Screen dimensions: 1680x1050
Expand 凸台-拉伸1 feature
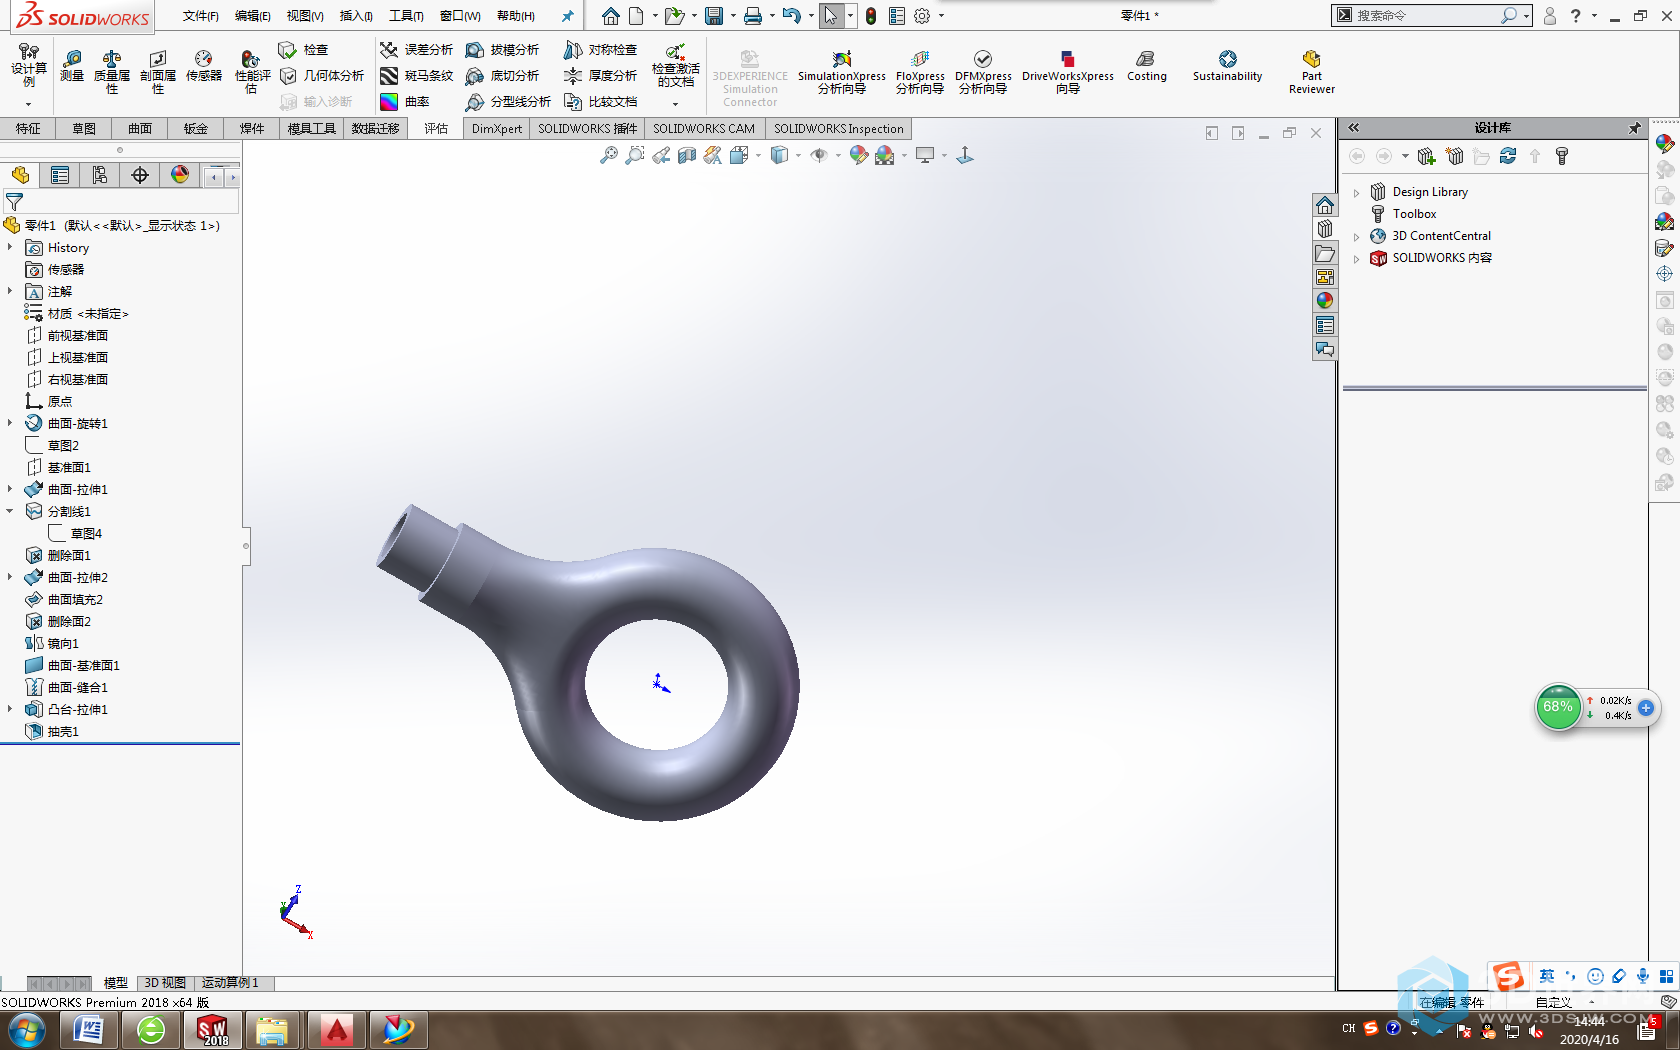[x=10, y=709]
